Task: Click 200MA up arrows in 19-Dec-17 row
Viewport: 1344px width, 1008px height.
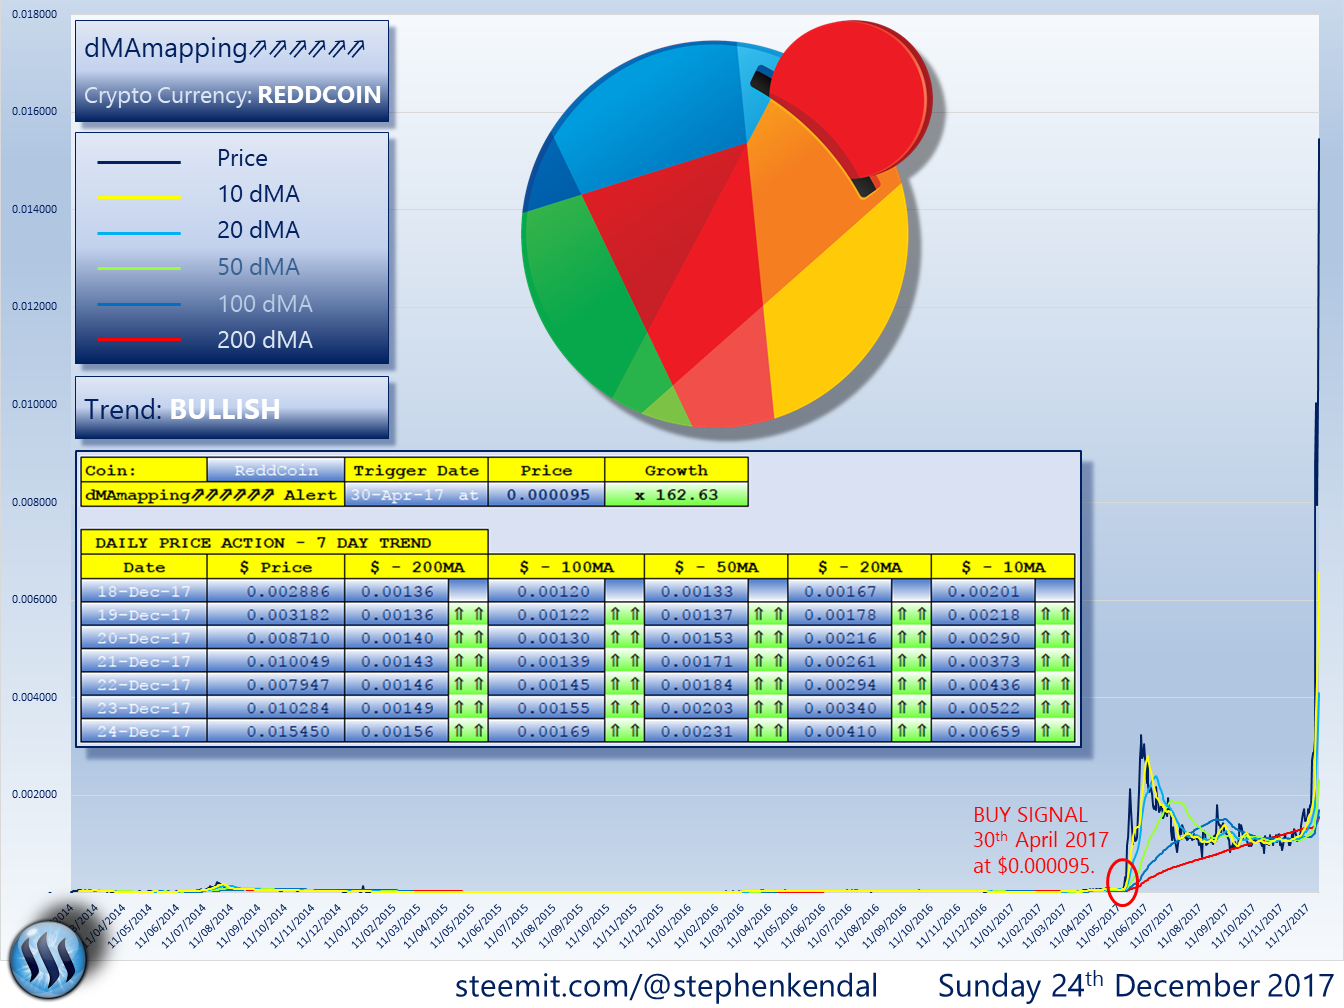Action: [468, 614]
